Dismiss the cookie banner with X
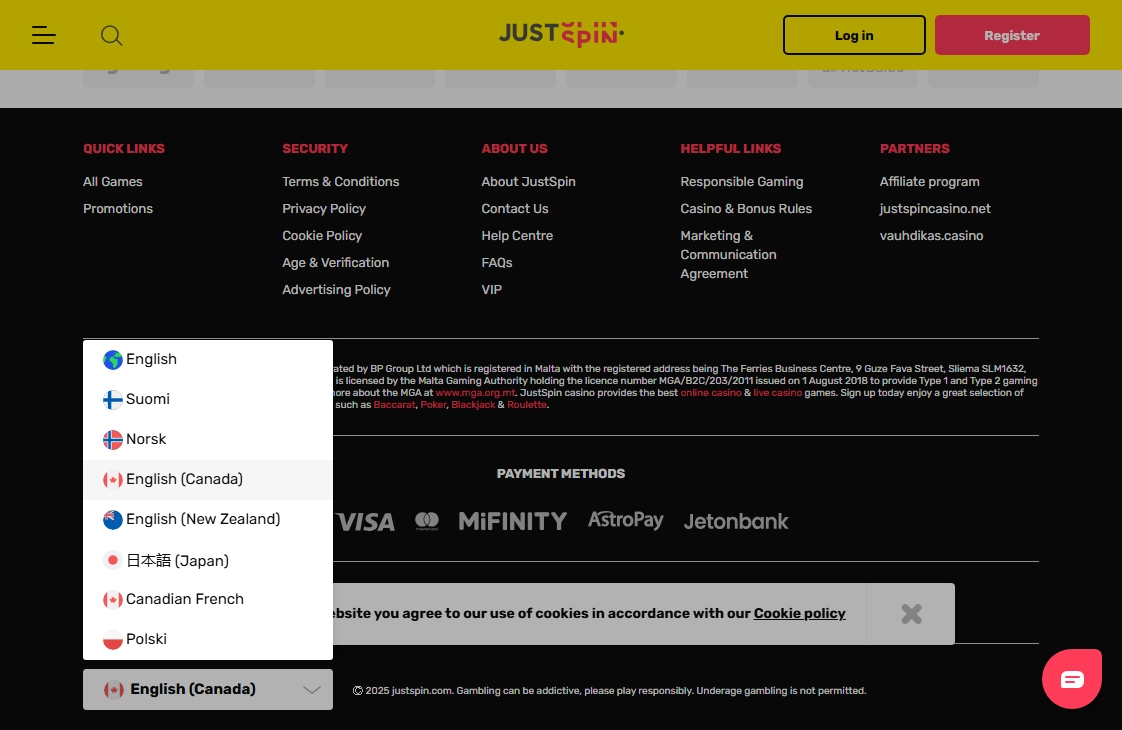Image resolution: width=1122 pixels, height=730 pixels. (910, 614)
